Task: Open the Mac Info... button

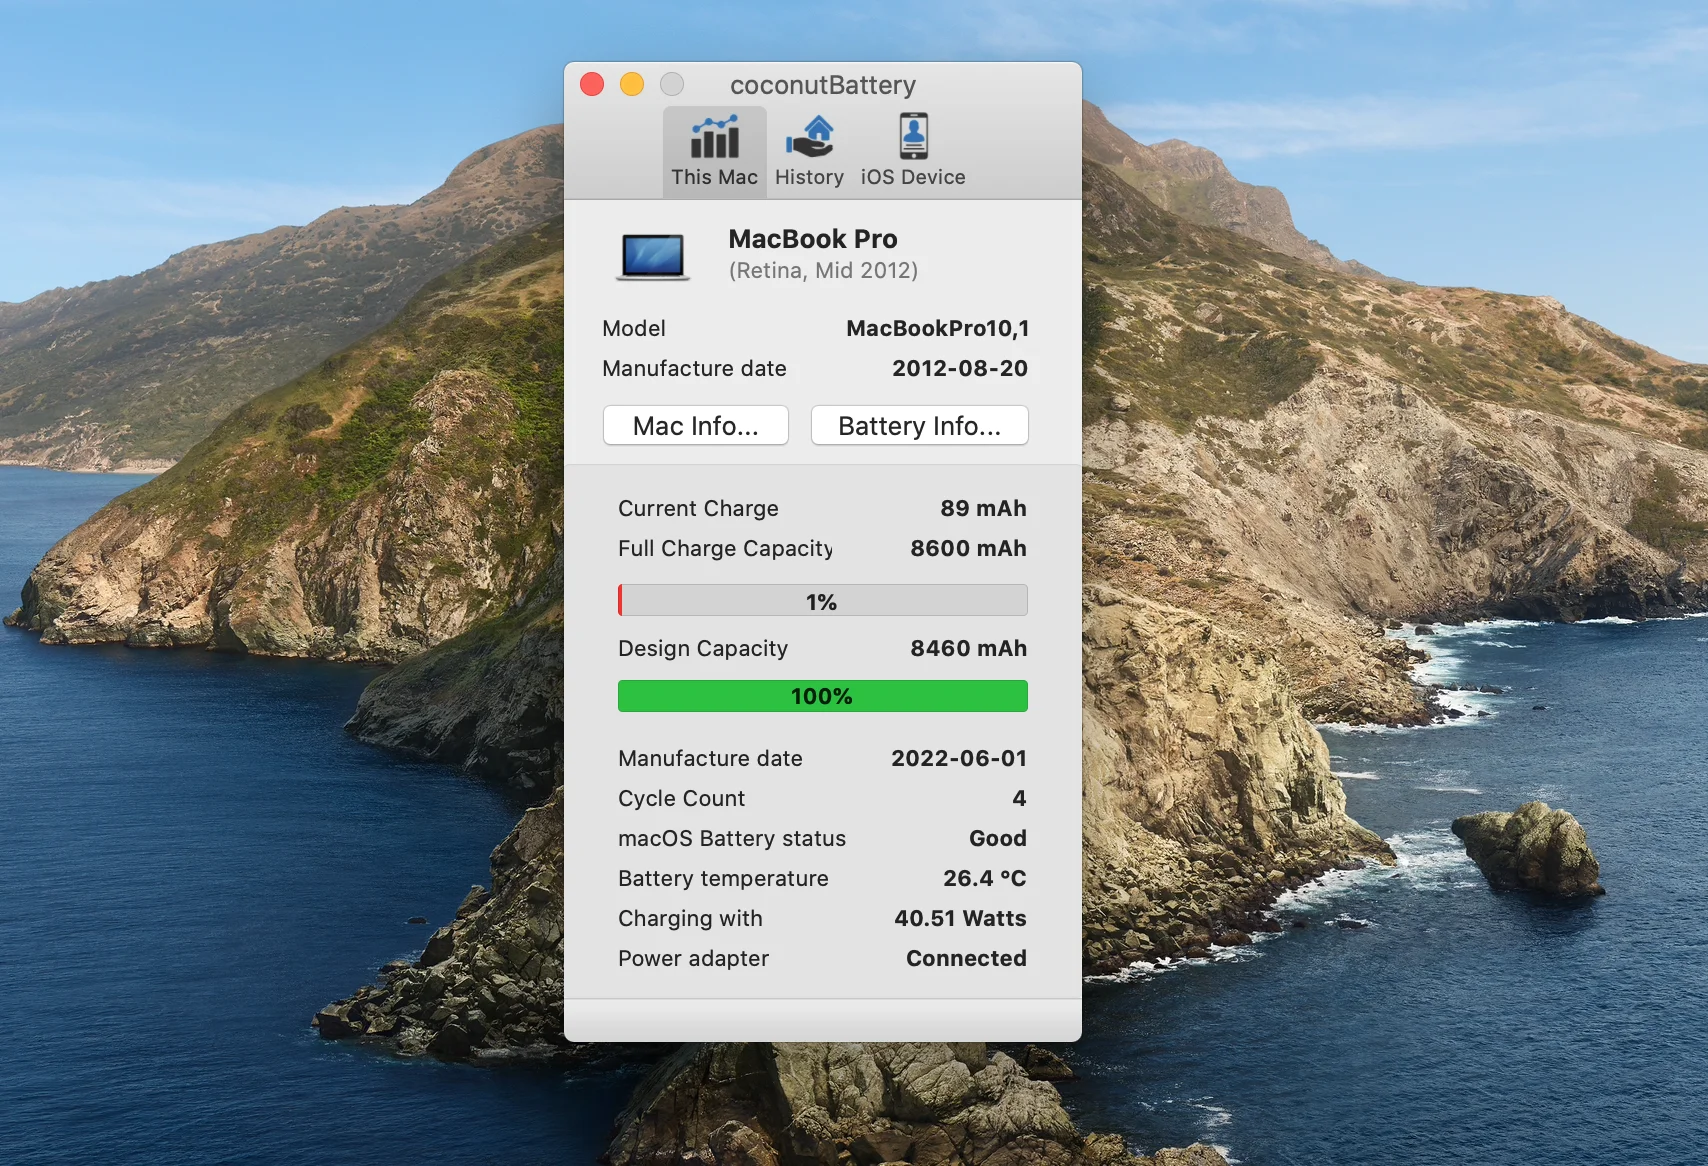Action: [696, 425]
